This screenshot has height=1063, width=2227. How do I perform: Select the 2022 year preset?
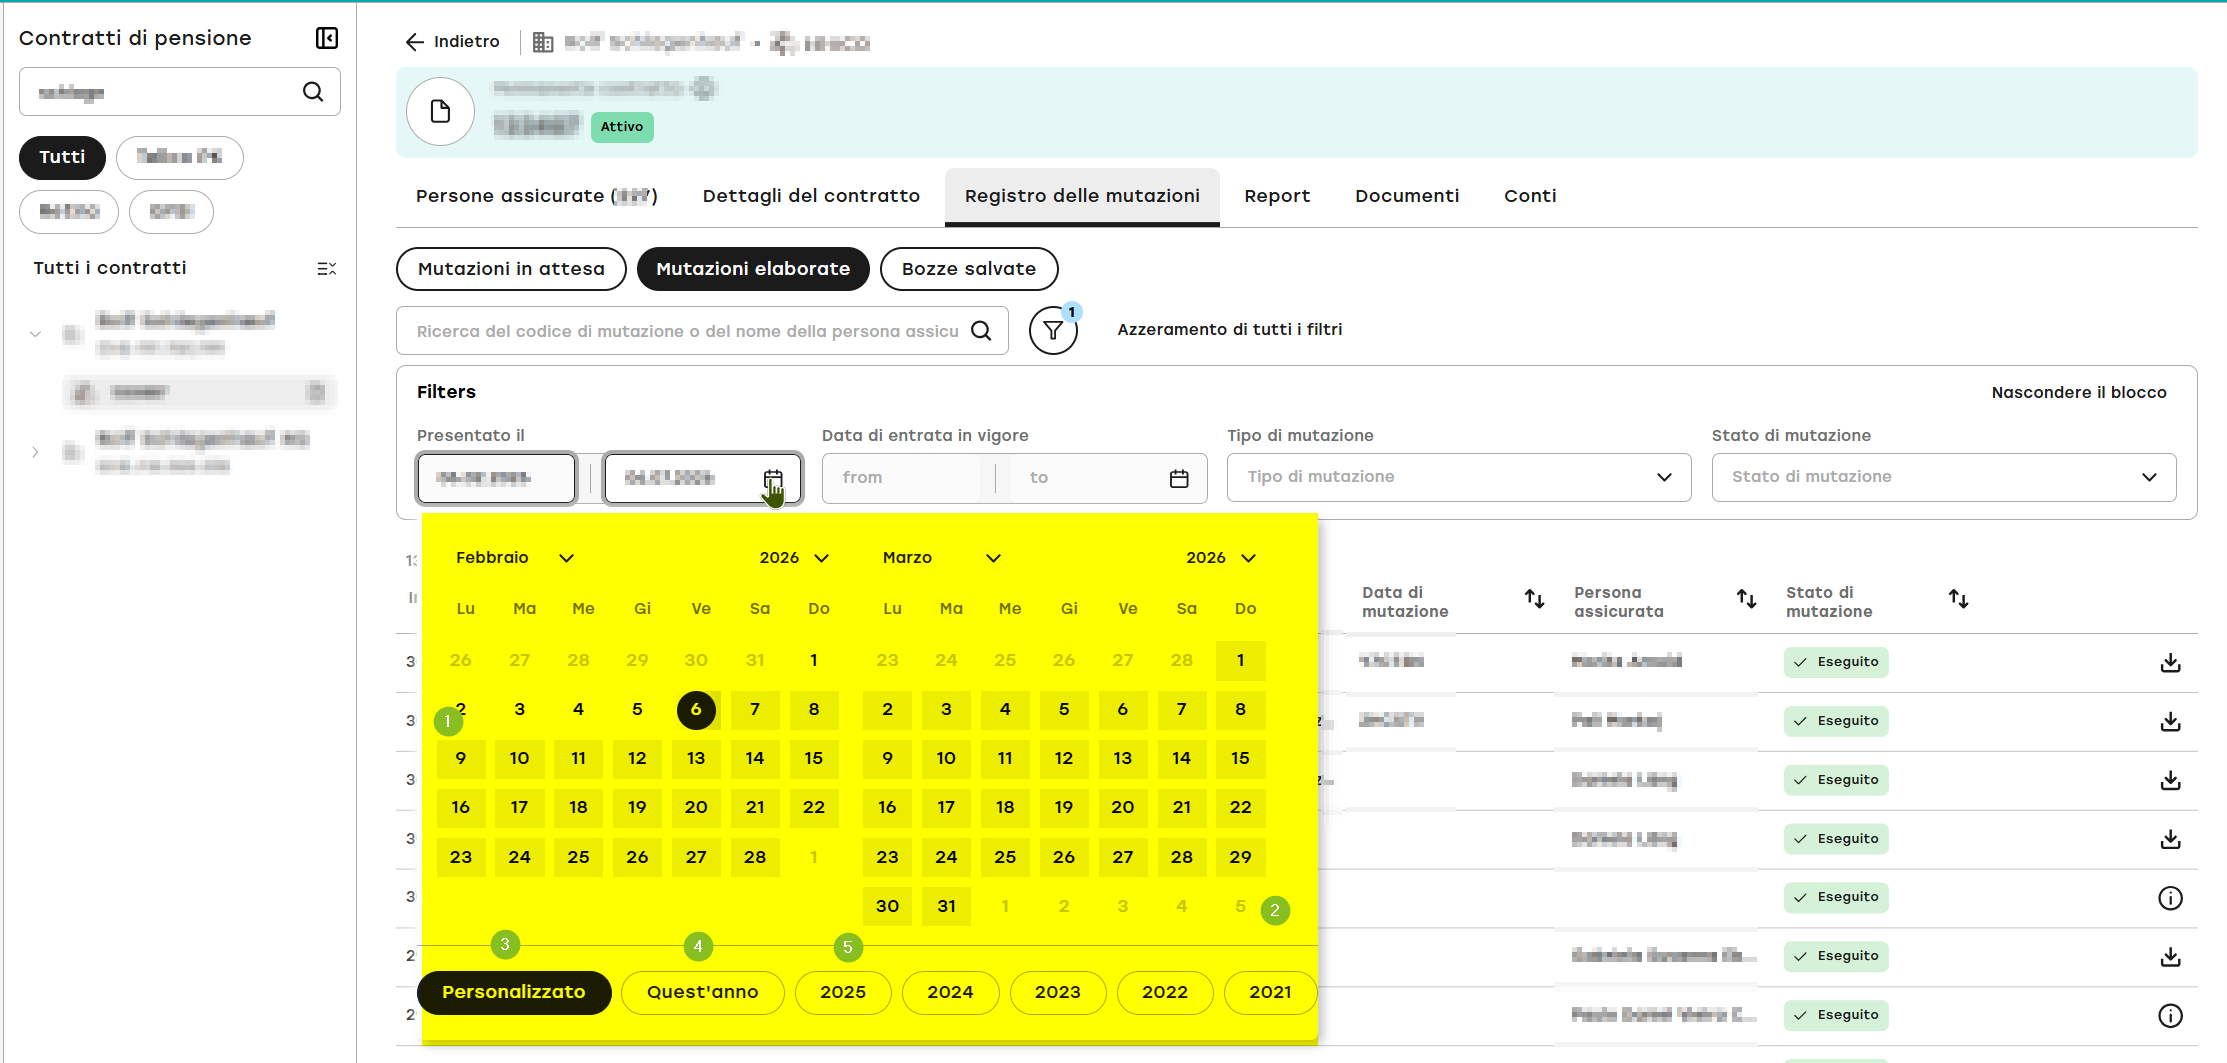[1165, 993]
